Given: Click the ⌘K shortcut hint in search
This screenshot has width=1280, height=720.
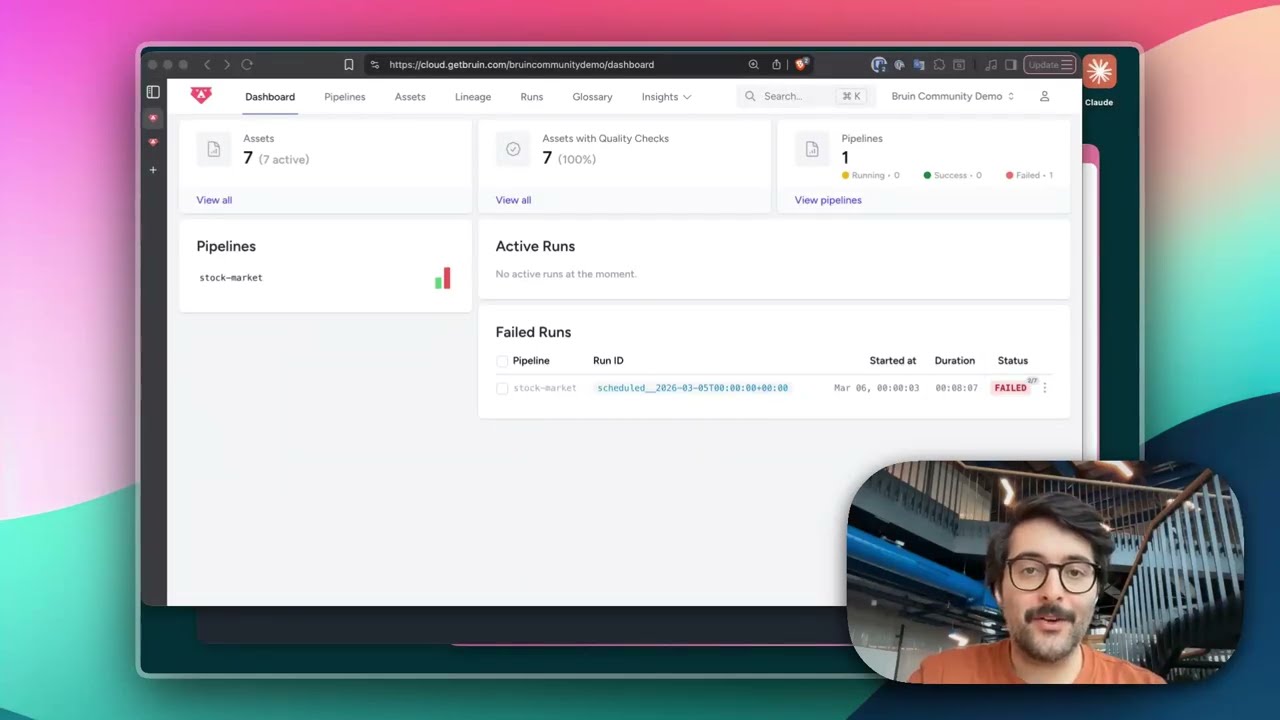Looking at the screenshot, I should click(x=851, y=96).
